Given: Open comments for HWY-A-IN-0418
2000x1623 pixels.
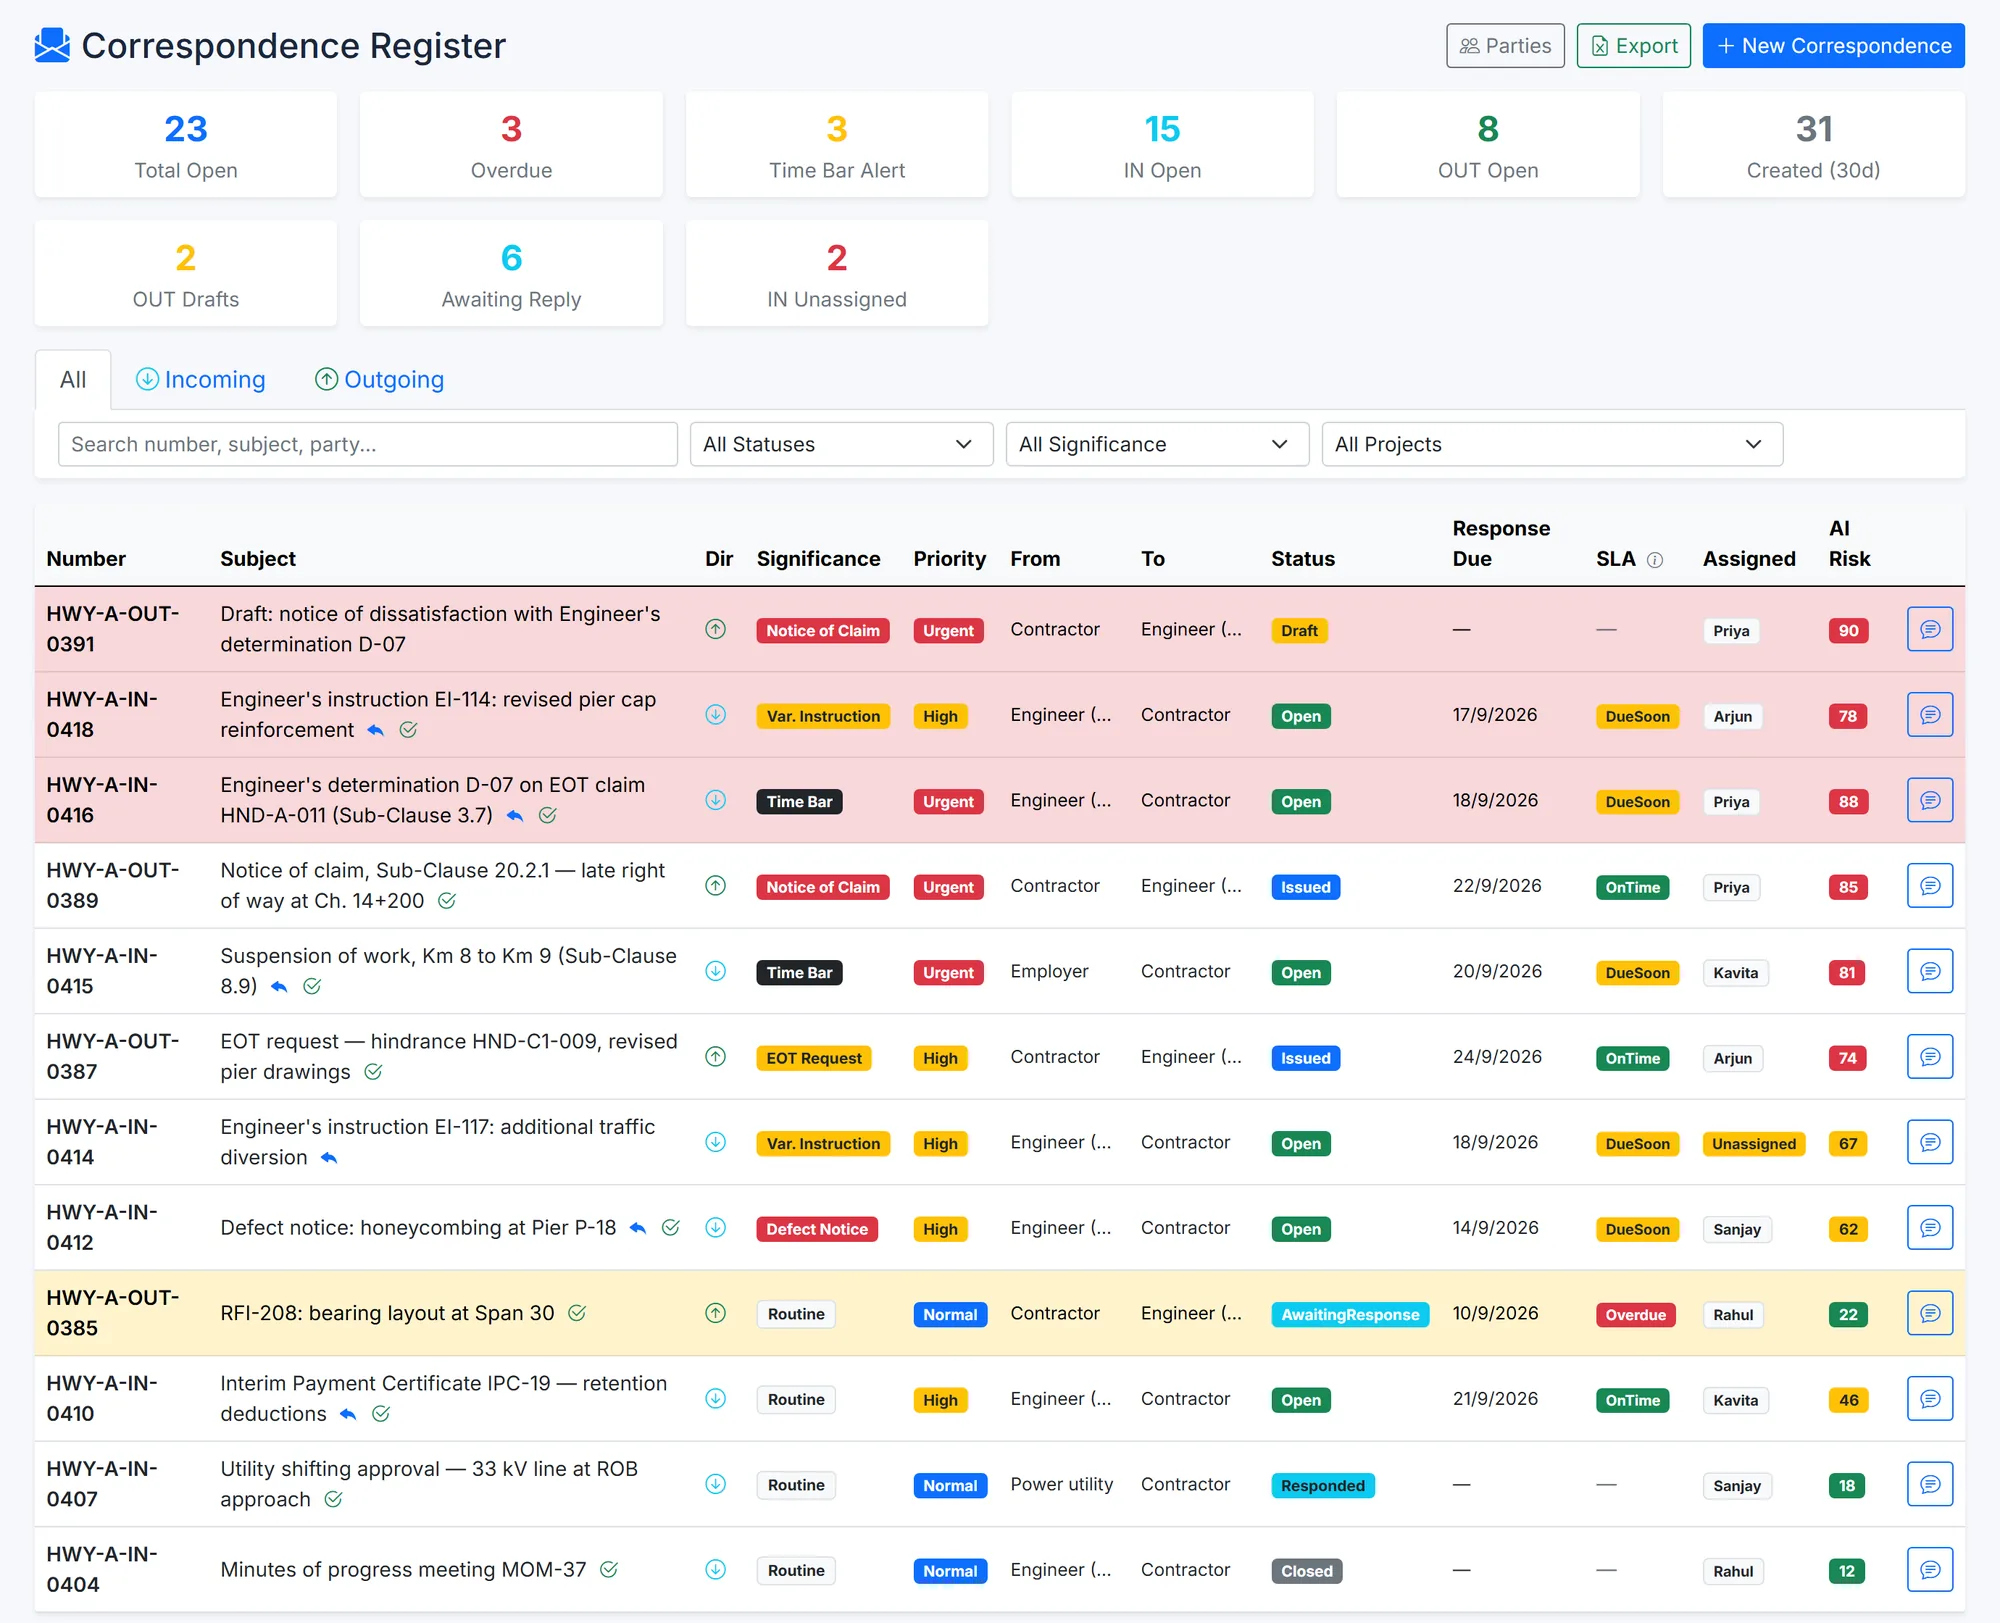Looking at the screenshot, I should pos(1929,715).
